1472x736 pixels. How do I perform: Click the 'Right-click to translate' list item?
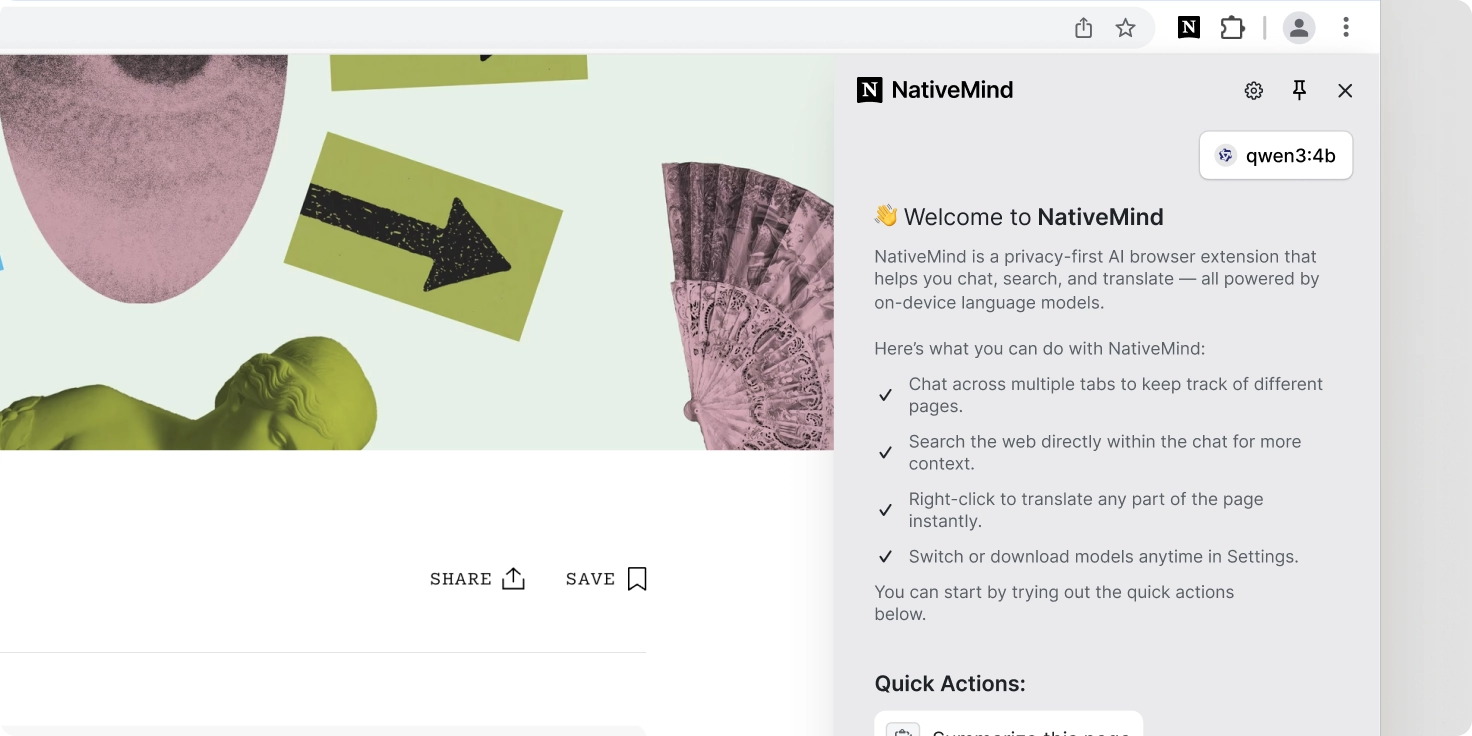(x=1070, y=510)
